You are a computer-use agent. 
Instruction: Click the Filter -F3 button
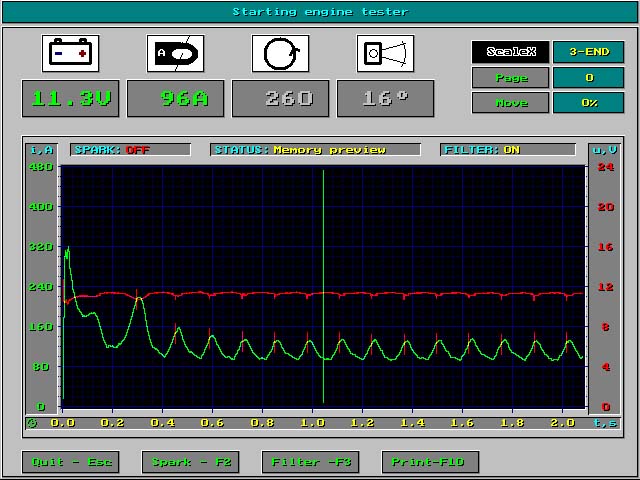point(311,462)
